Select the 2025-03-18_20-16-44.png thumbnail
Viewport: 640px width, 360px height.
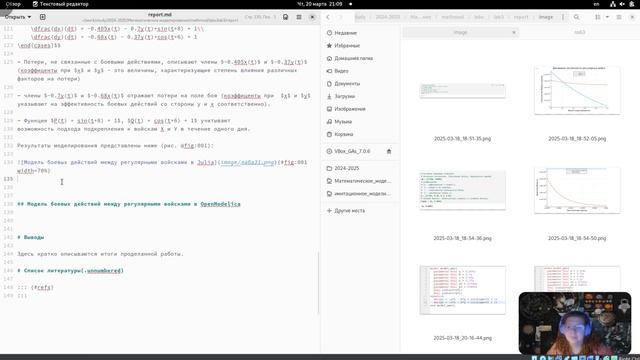click(x=462, y=290)
